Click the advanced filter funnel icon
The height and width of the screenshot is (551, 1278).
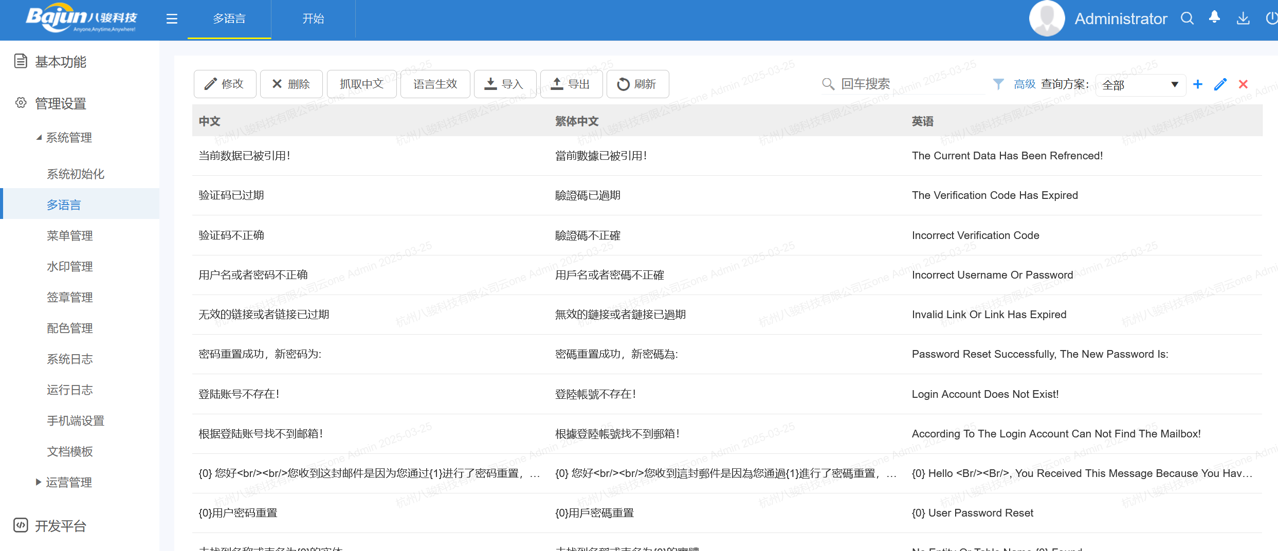tap(998, 85)
